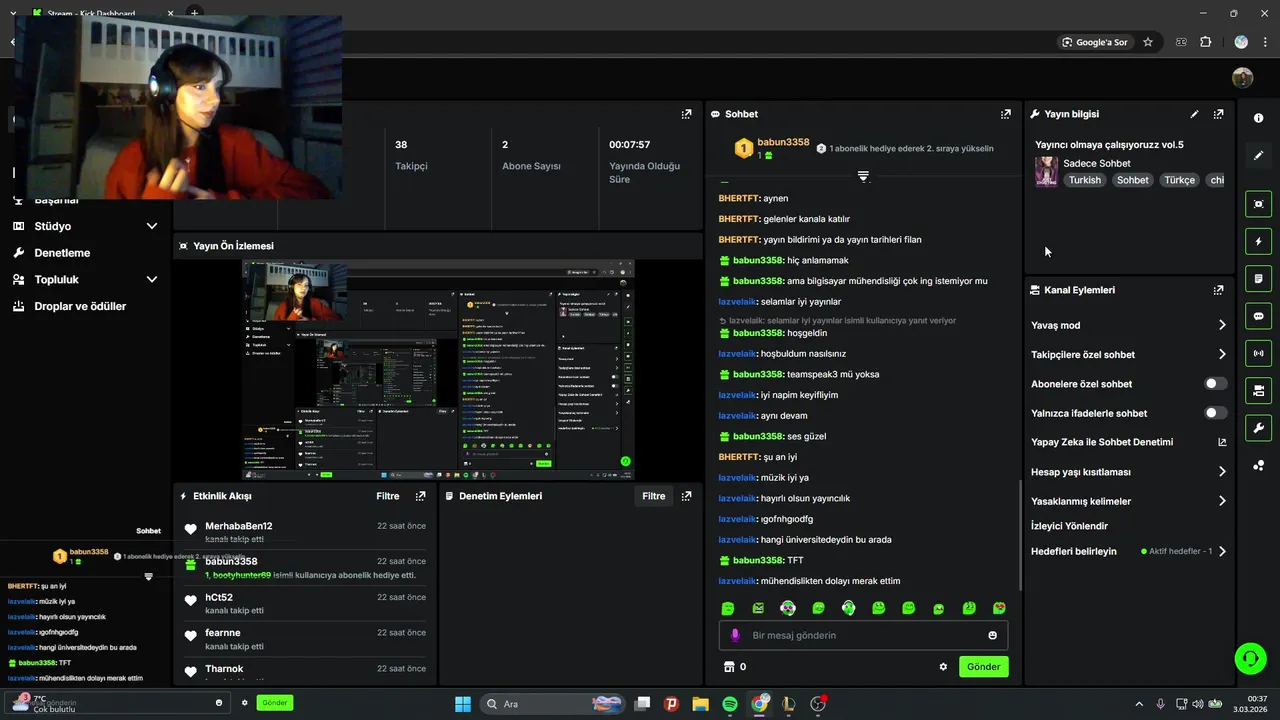The height and width of the screenshot is (720, 1280).
Task: Click the Bir mesaj gönderin input field
Action: point(863,635)
